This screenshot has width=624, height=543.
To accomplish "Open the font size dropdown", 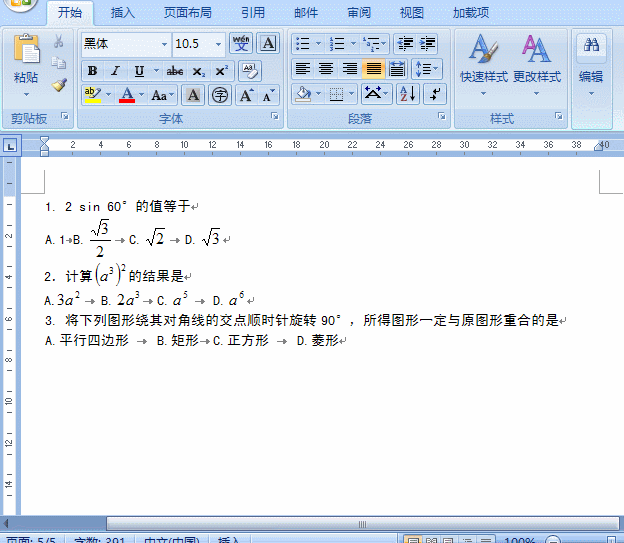I will click(x=218, y=44).
